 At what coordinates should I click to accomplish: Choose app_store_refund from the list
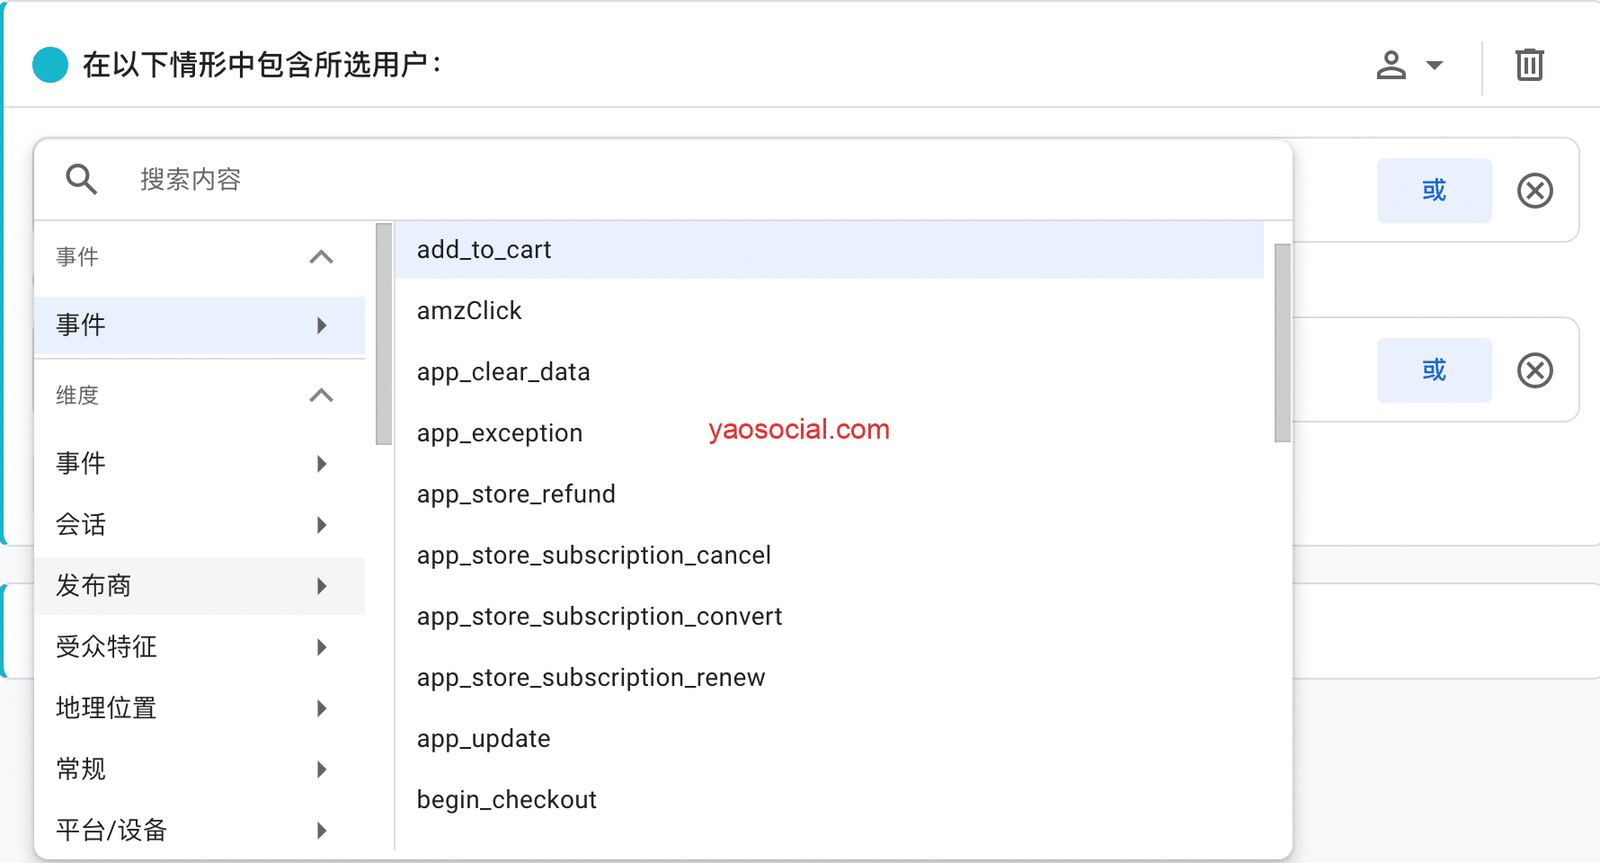pyautogui.click(x=516, y=494)
